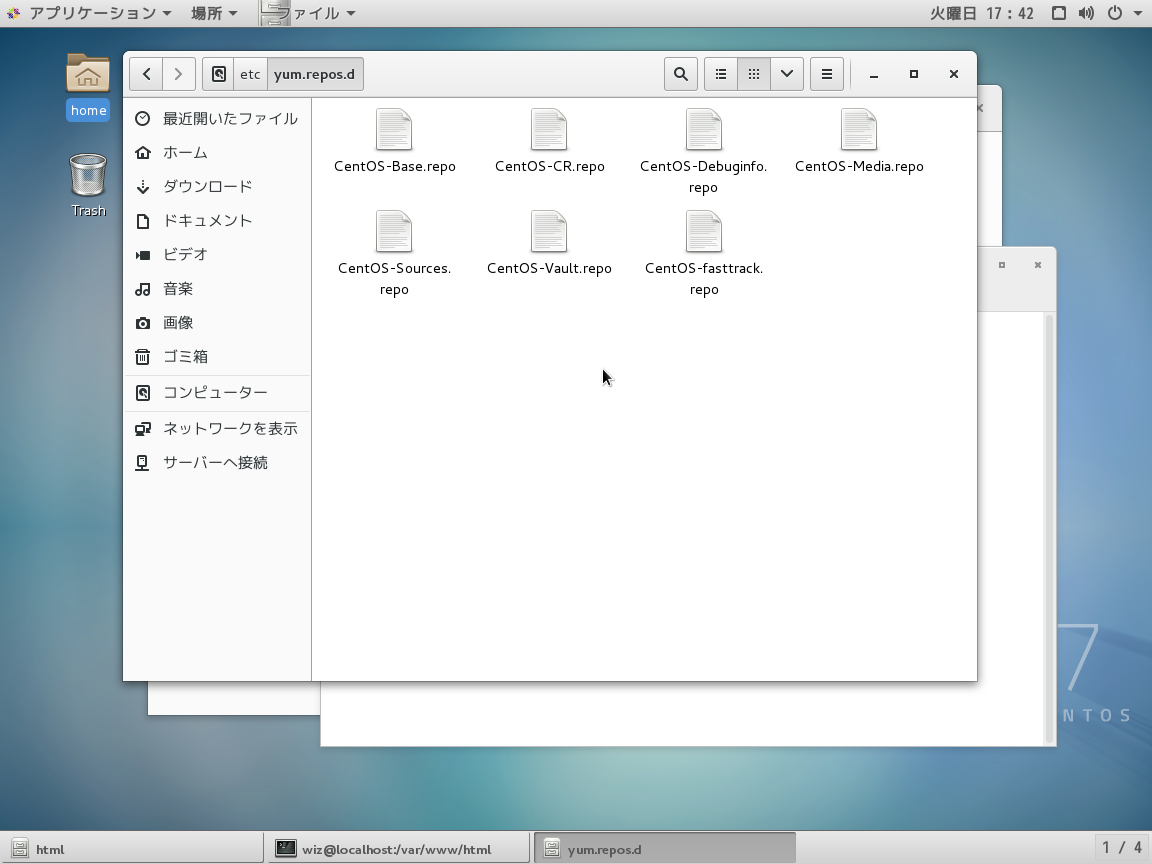Go to ホーム in sidebar

(x=217, y=152)
